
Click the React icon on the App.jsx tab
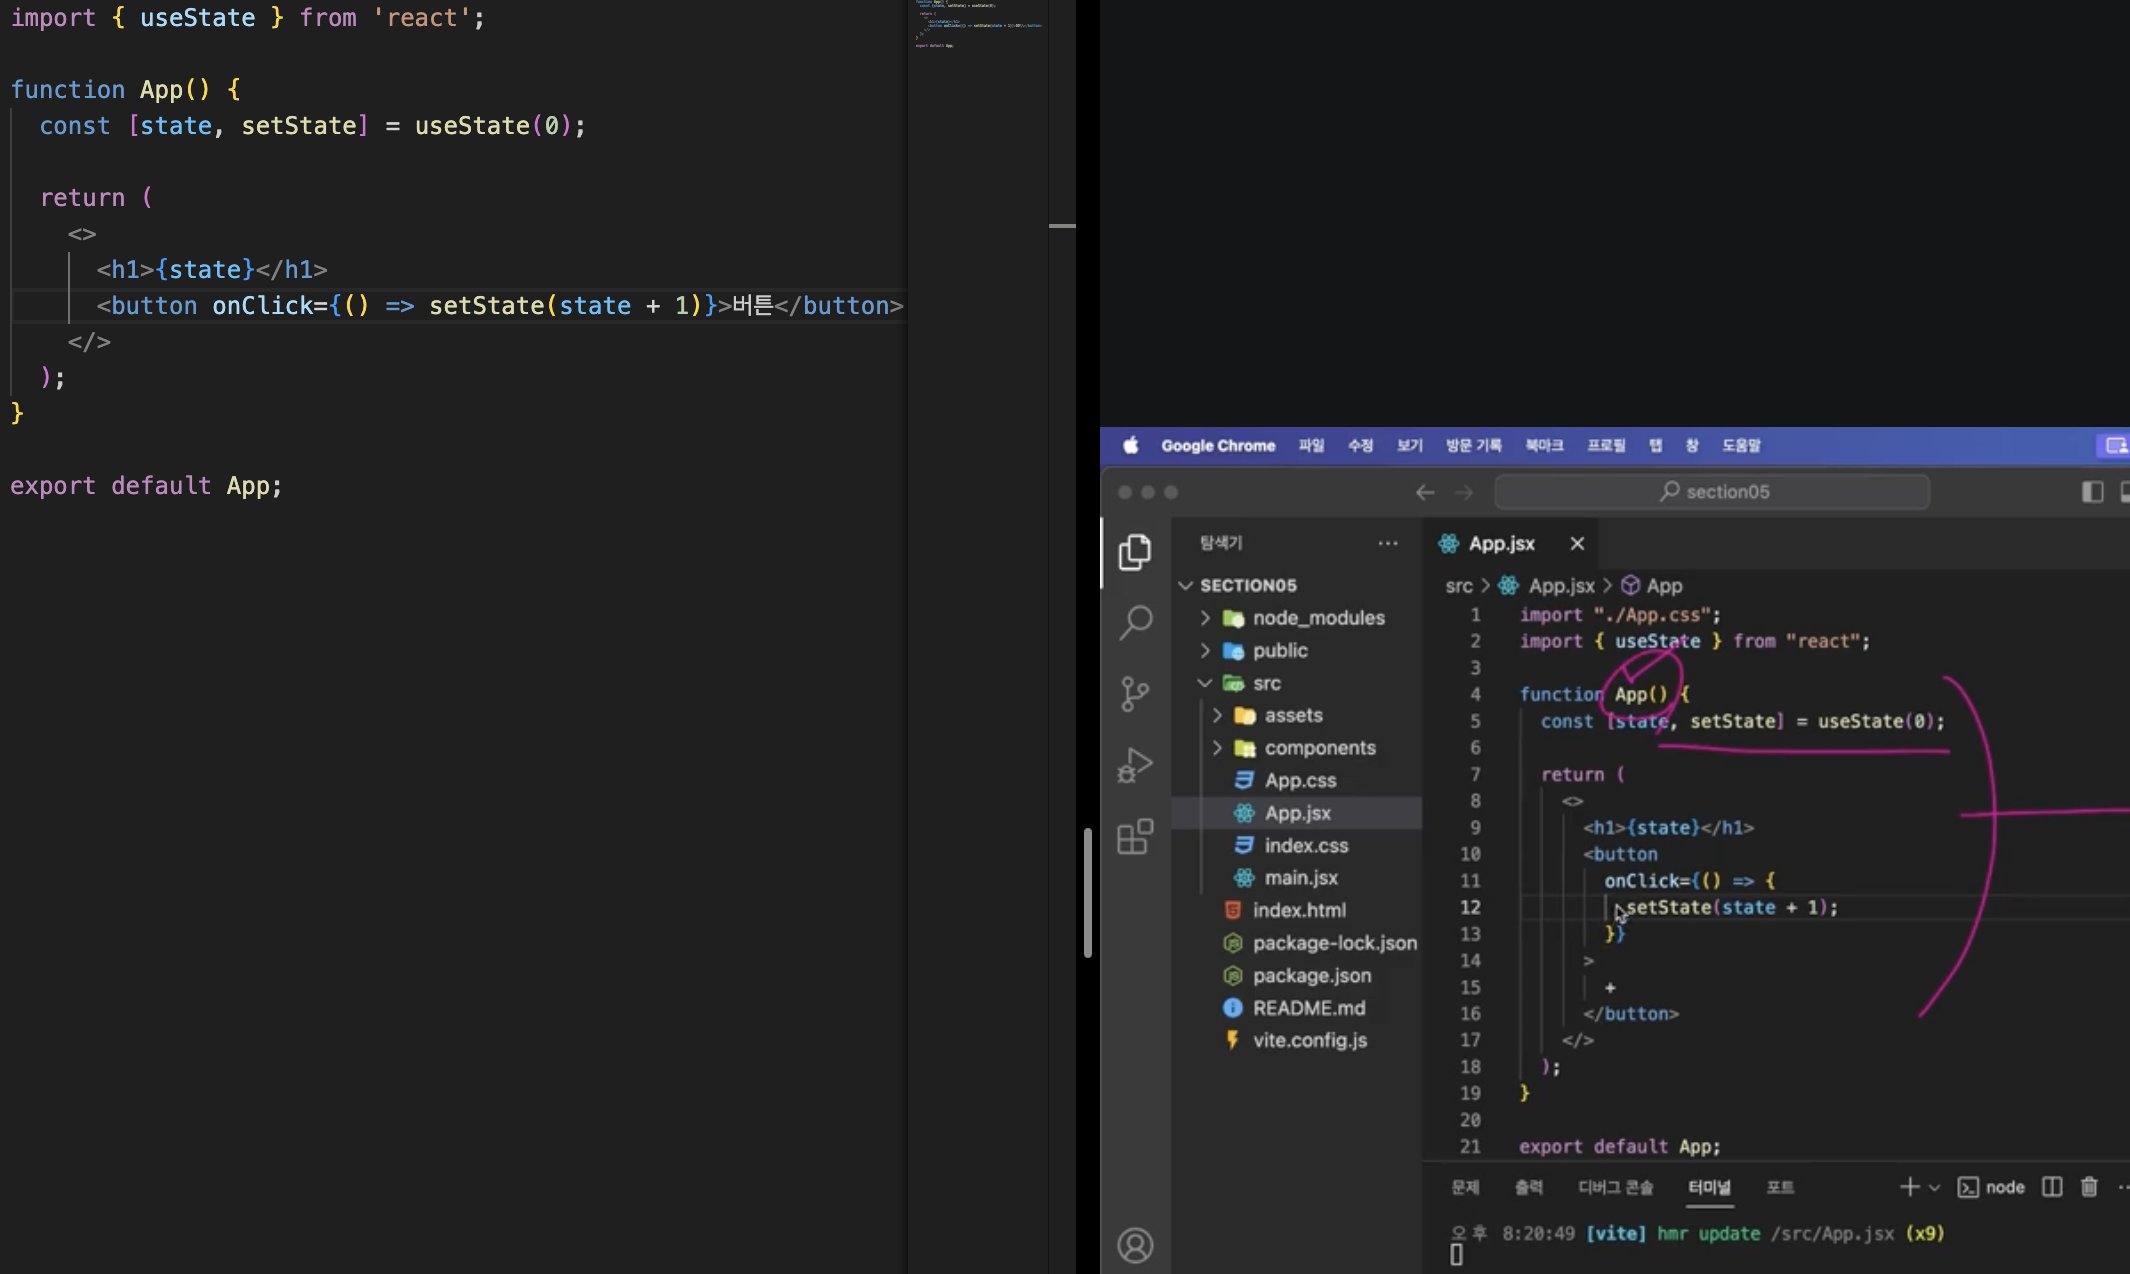click(1448, 543)
